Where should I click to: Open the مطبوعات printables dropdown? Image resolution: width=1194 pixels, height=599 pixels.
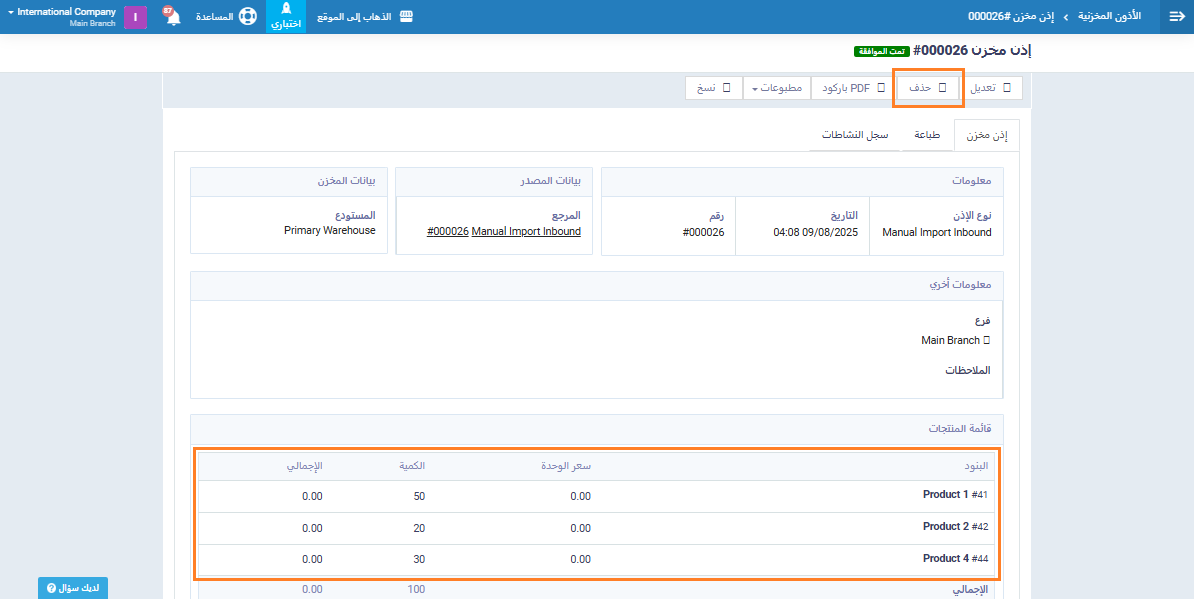pos(775,88)
